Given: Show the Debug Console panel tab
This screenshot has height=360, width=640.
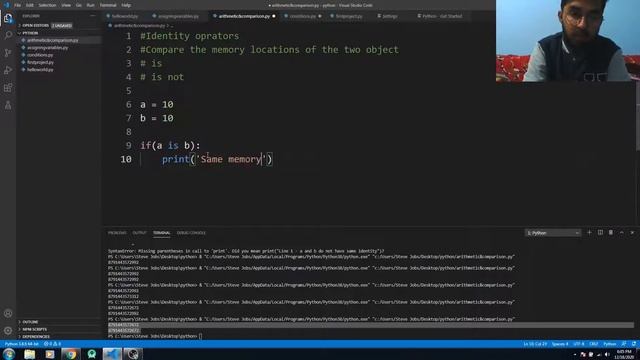Looking at the screenshot, I should click(x=191, y=233).
